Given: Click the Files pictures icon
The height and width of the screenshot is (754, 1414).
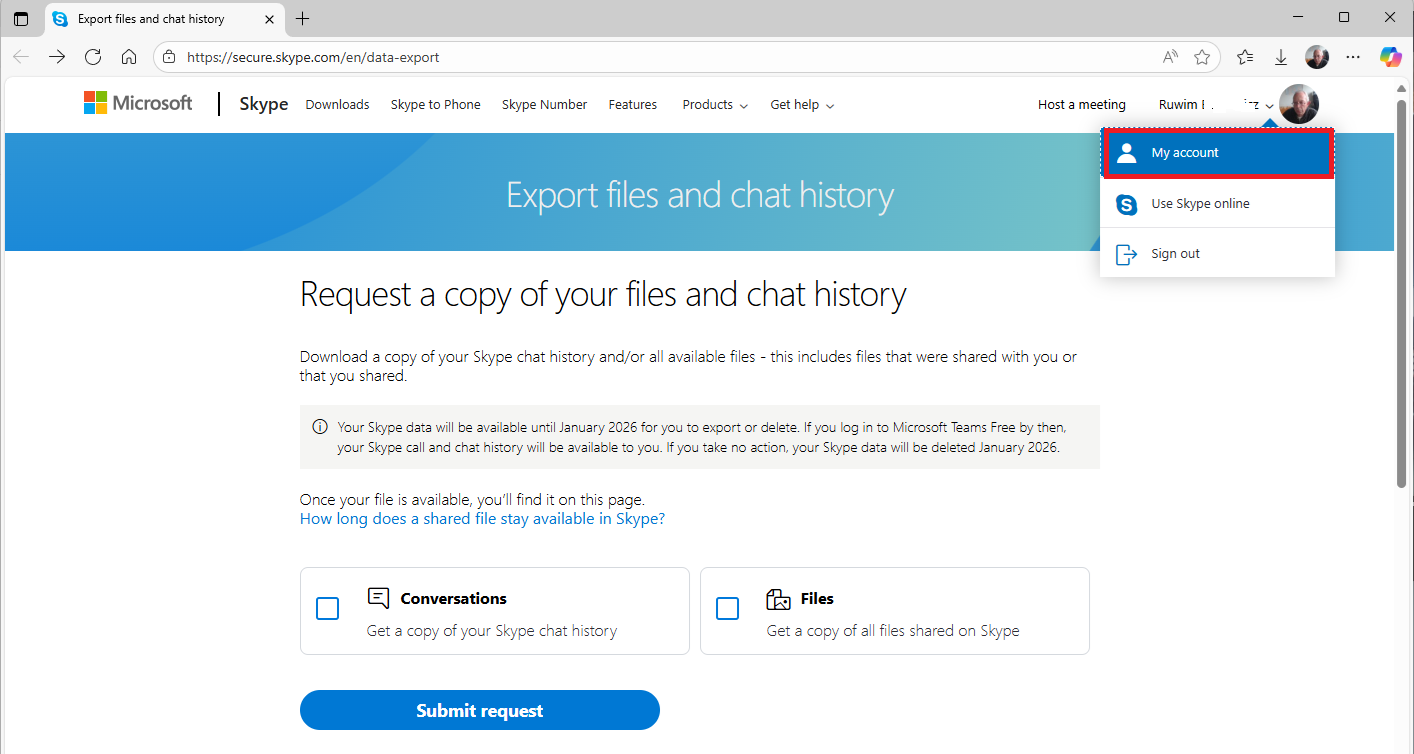Looking at the screenshot, I should [778, 599].
